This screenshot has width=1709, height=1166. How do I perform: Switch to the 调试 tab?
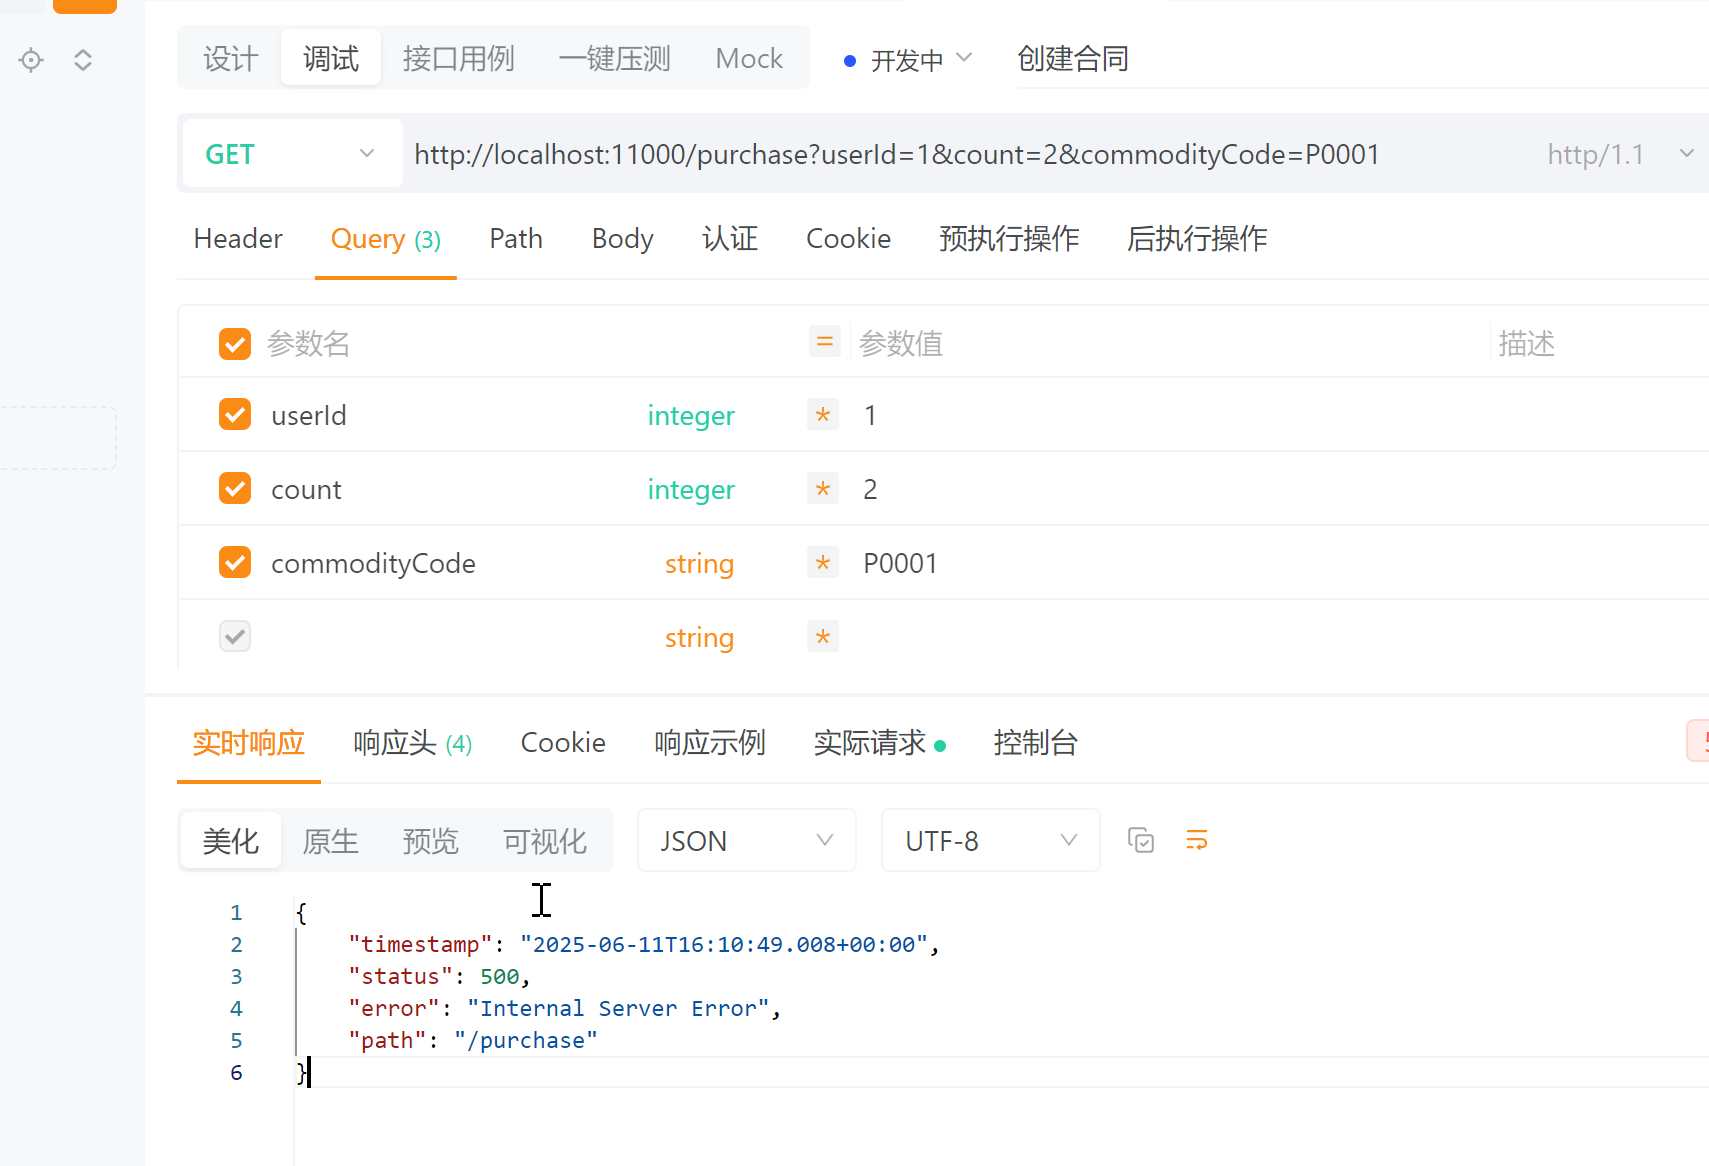[x=331, y=58]
